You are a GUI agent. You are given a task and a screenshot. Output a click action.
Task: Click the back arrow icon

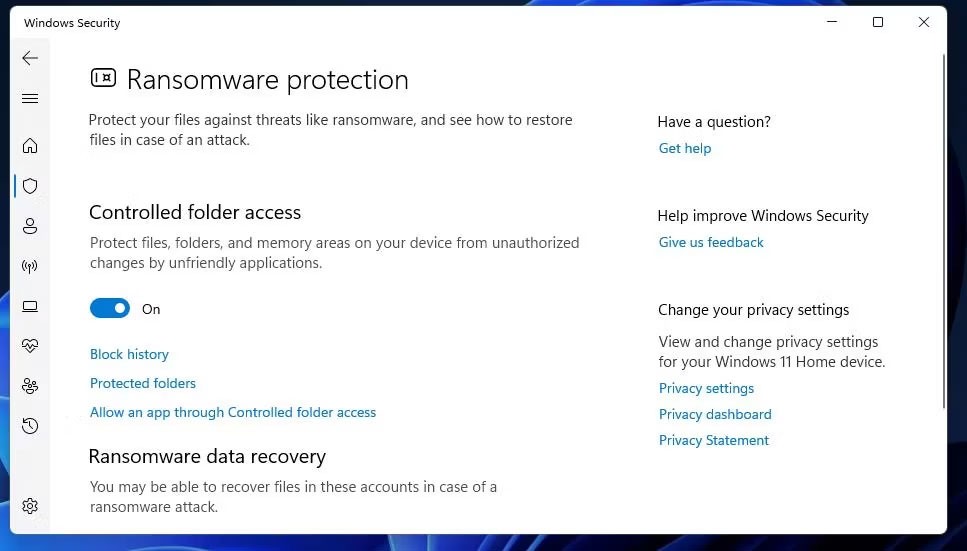coord(30,58)
